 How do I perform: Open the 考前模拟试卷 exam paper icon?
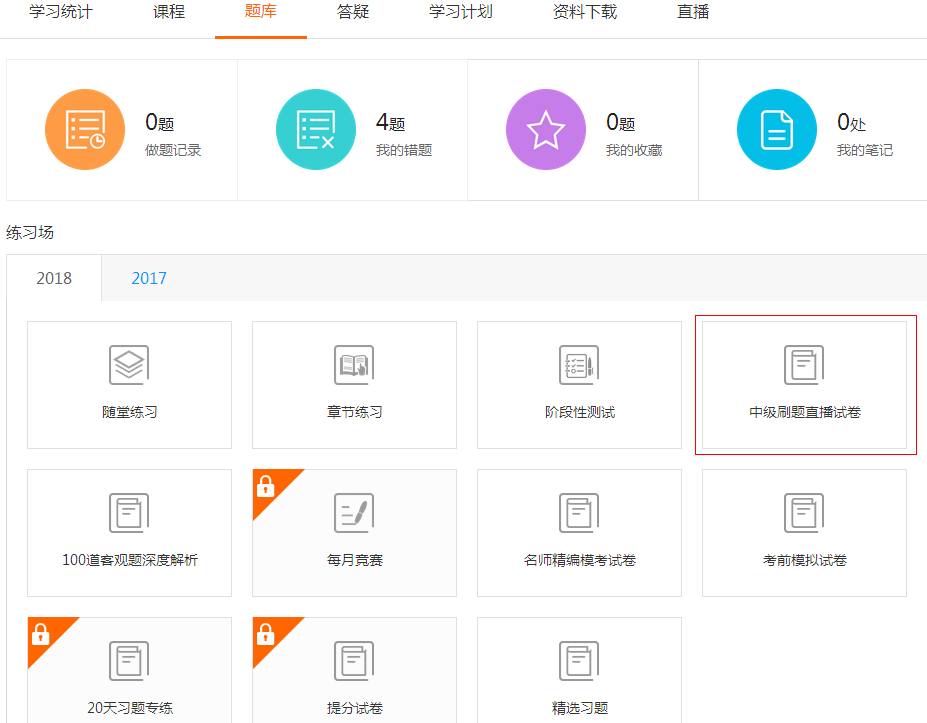click(x=804, y=512)
